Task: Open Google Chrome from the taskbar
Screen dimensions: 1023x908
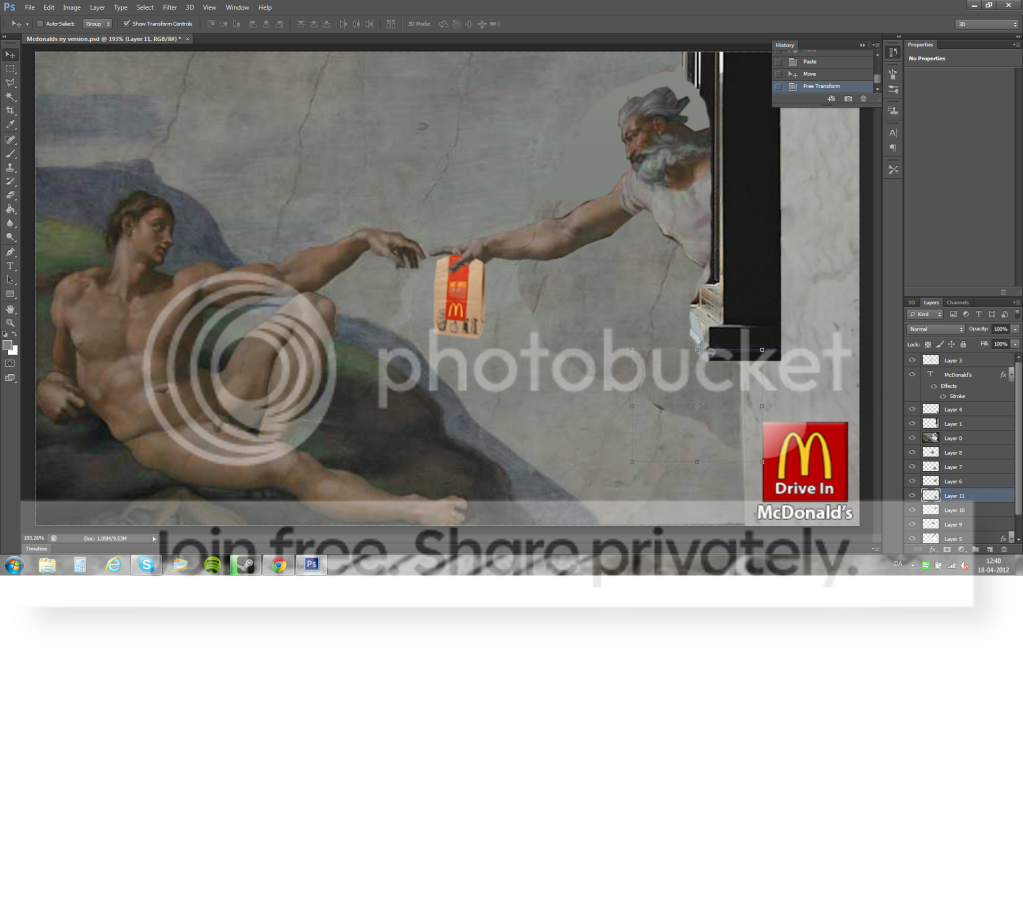Action: pyautogui.click(x=279, y=565)
